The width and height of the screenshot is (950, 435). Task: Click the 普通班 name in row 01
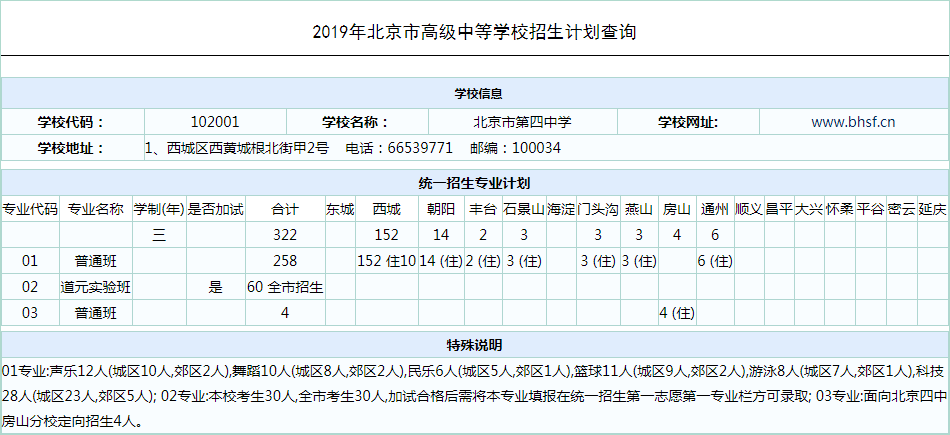[96, 261]
